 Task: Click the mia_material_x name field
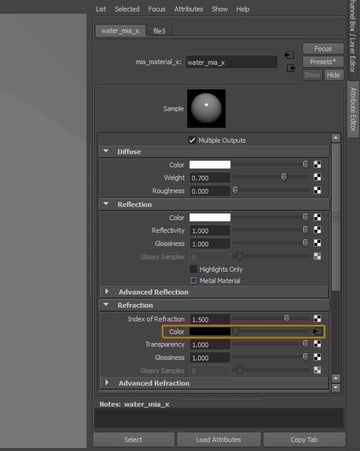[231, 62]
